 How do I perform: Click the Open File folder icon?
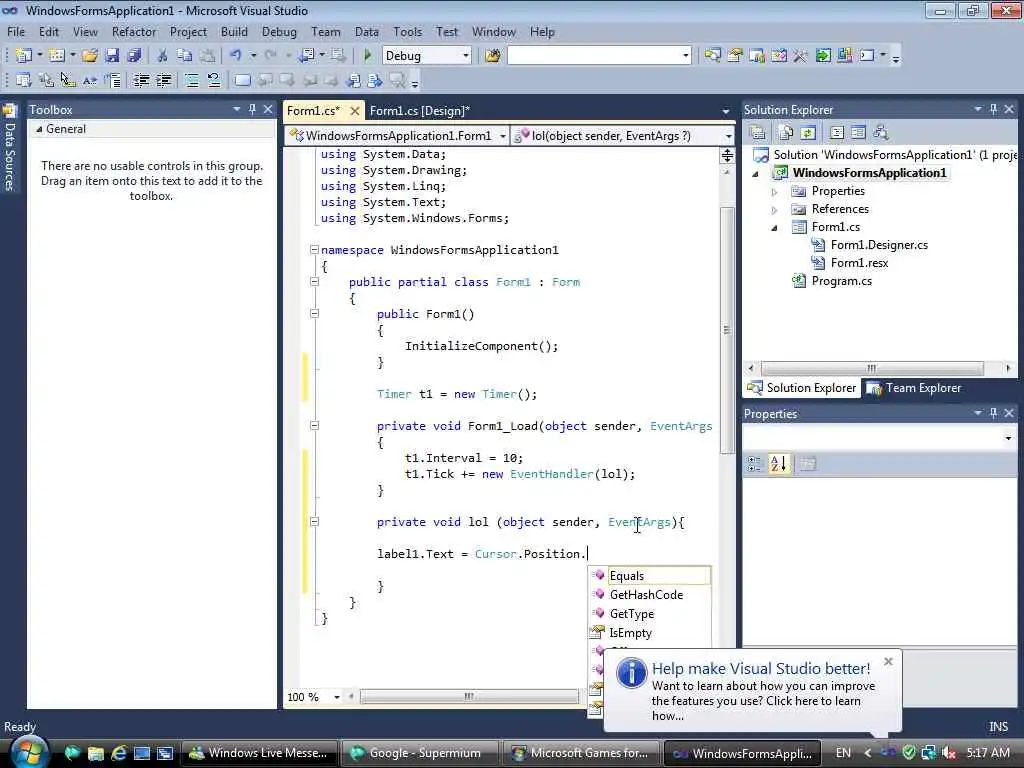[x=90, y=56]
